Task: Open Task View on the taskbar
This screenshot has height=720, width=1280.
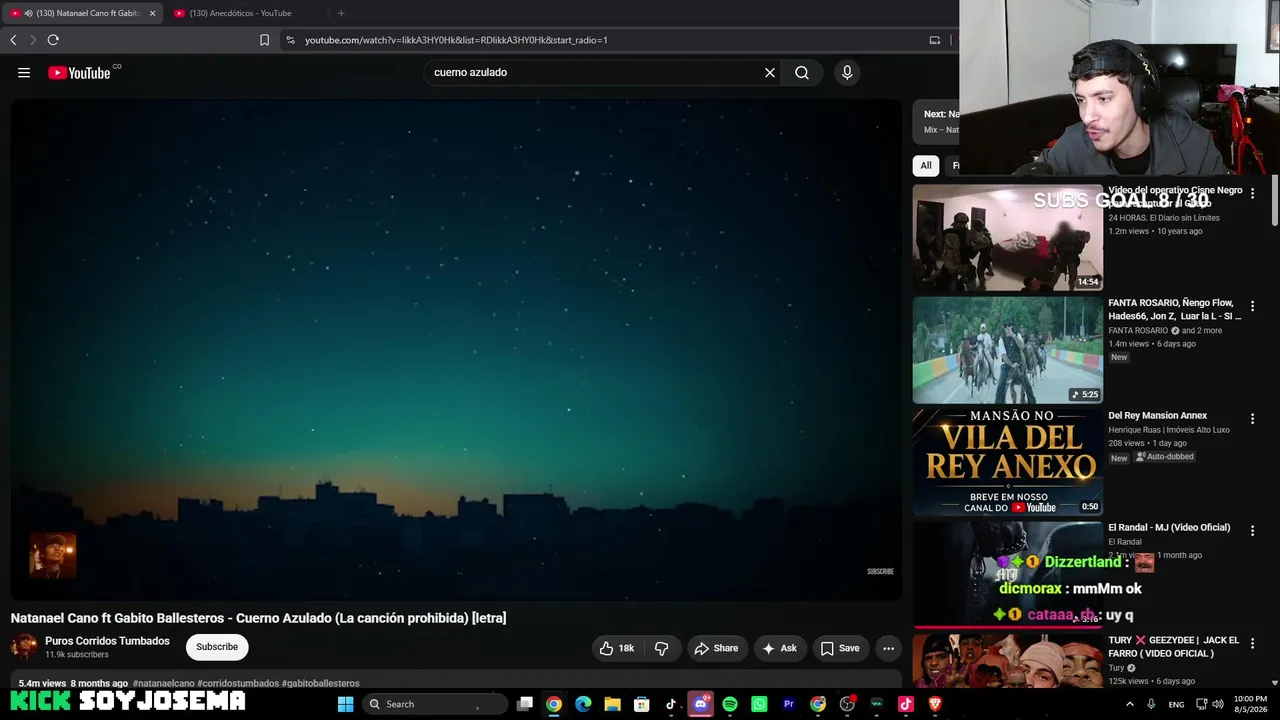Action: click(x=525, y=704)
